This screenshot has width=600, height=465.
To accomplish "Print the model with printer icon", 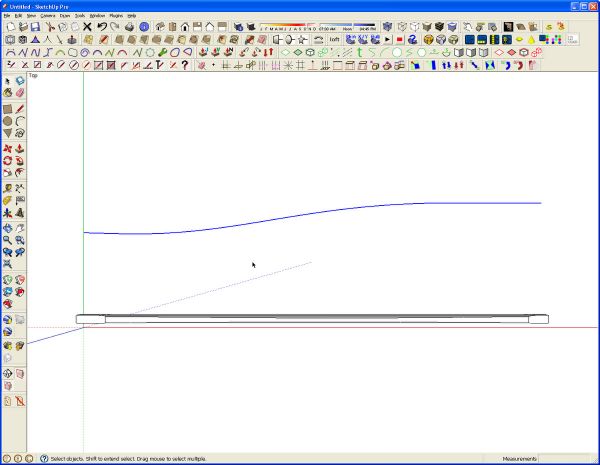I will 130,27.
